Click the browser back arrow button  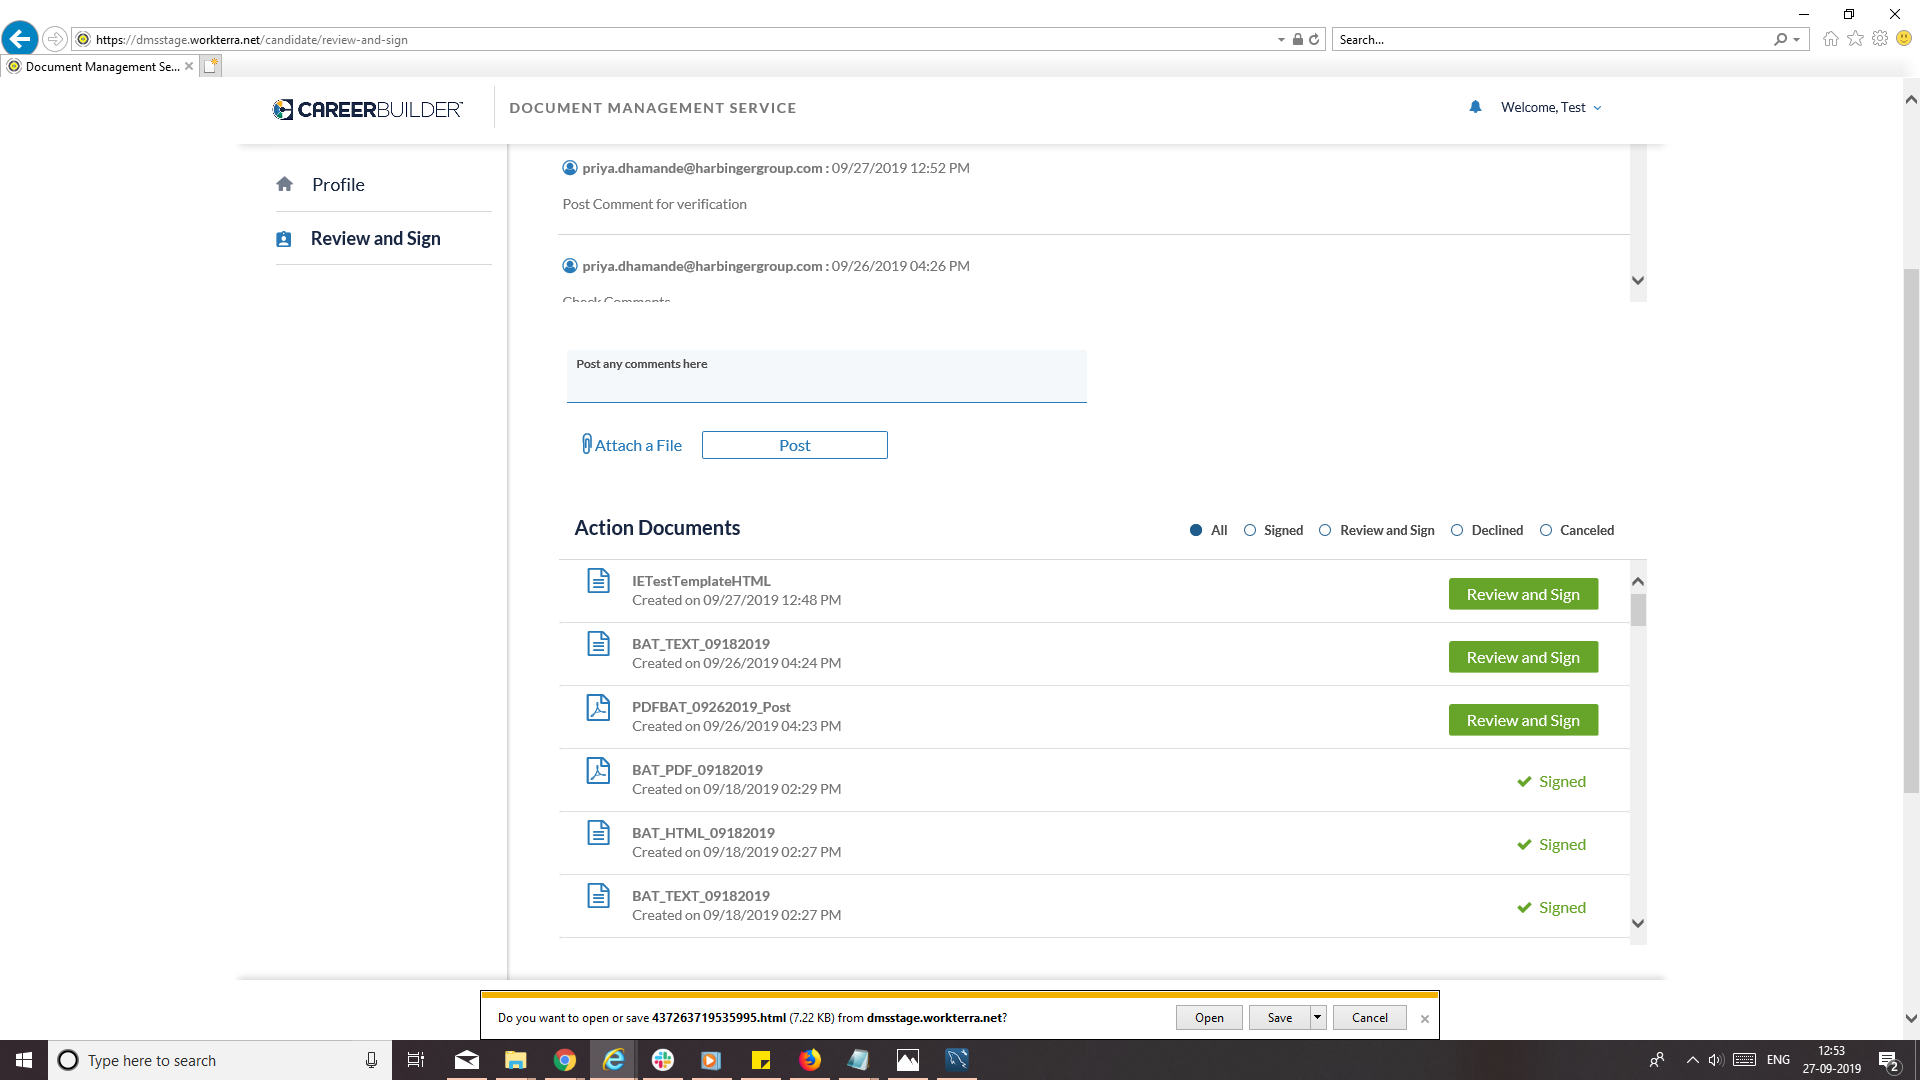20,39
